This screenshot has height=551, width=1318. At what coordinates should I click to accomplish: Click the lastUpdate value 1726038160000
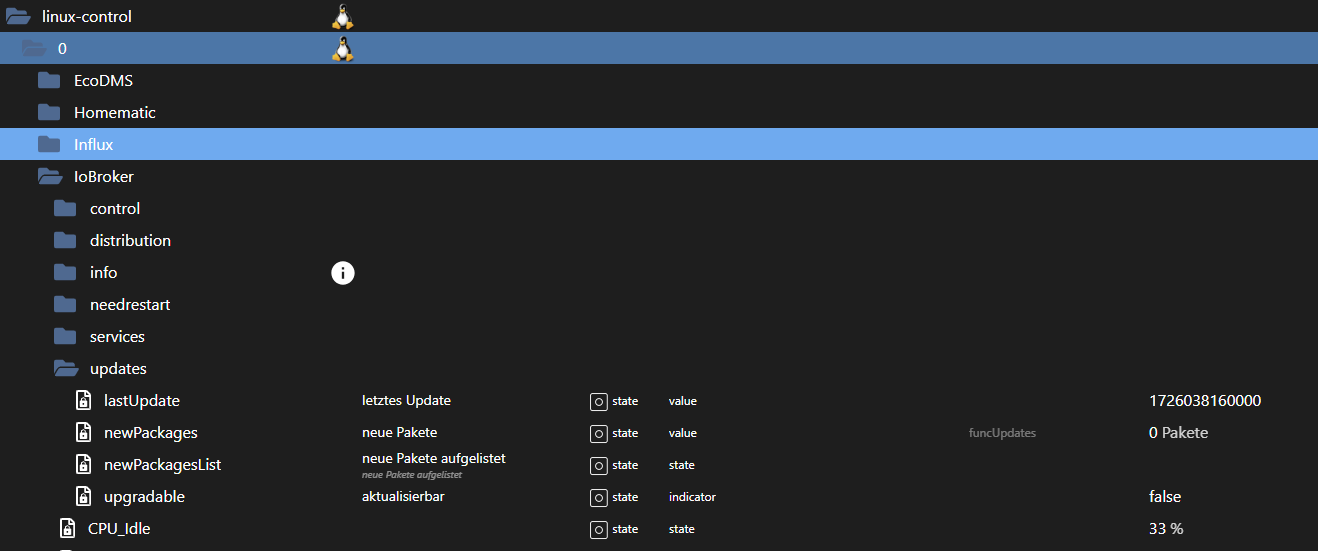[x=1205, y=401]
